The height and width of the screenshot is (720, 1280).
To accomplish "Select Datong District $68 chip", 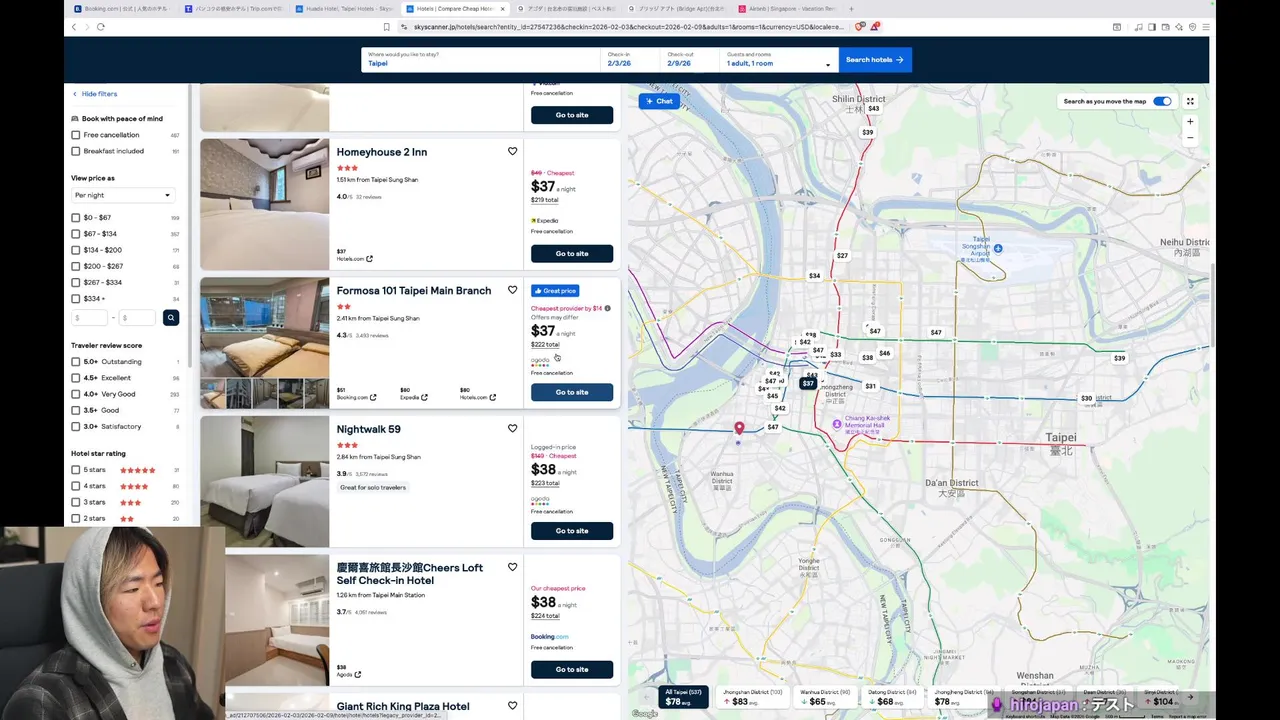I will pos(892,697).
